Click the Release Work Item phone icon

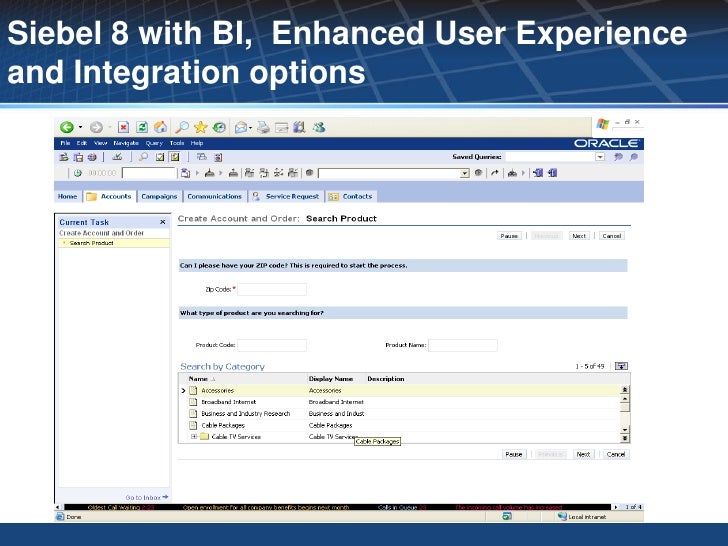pos(233,173)
